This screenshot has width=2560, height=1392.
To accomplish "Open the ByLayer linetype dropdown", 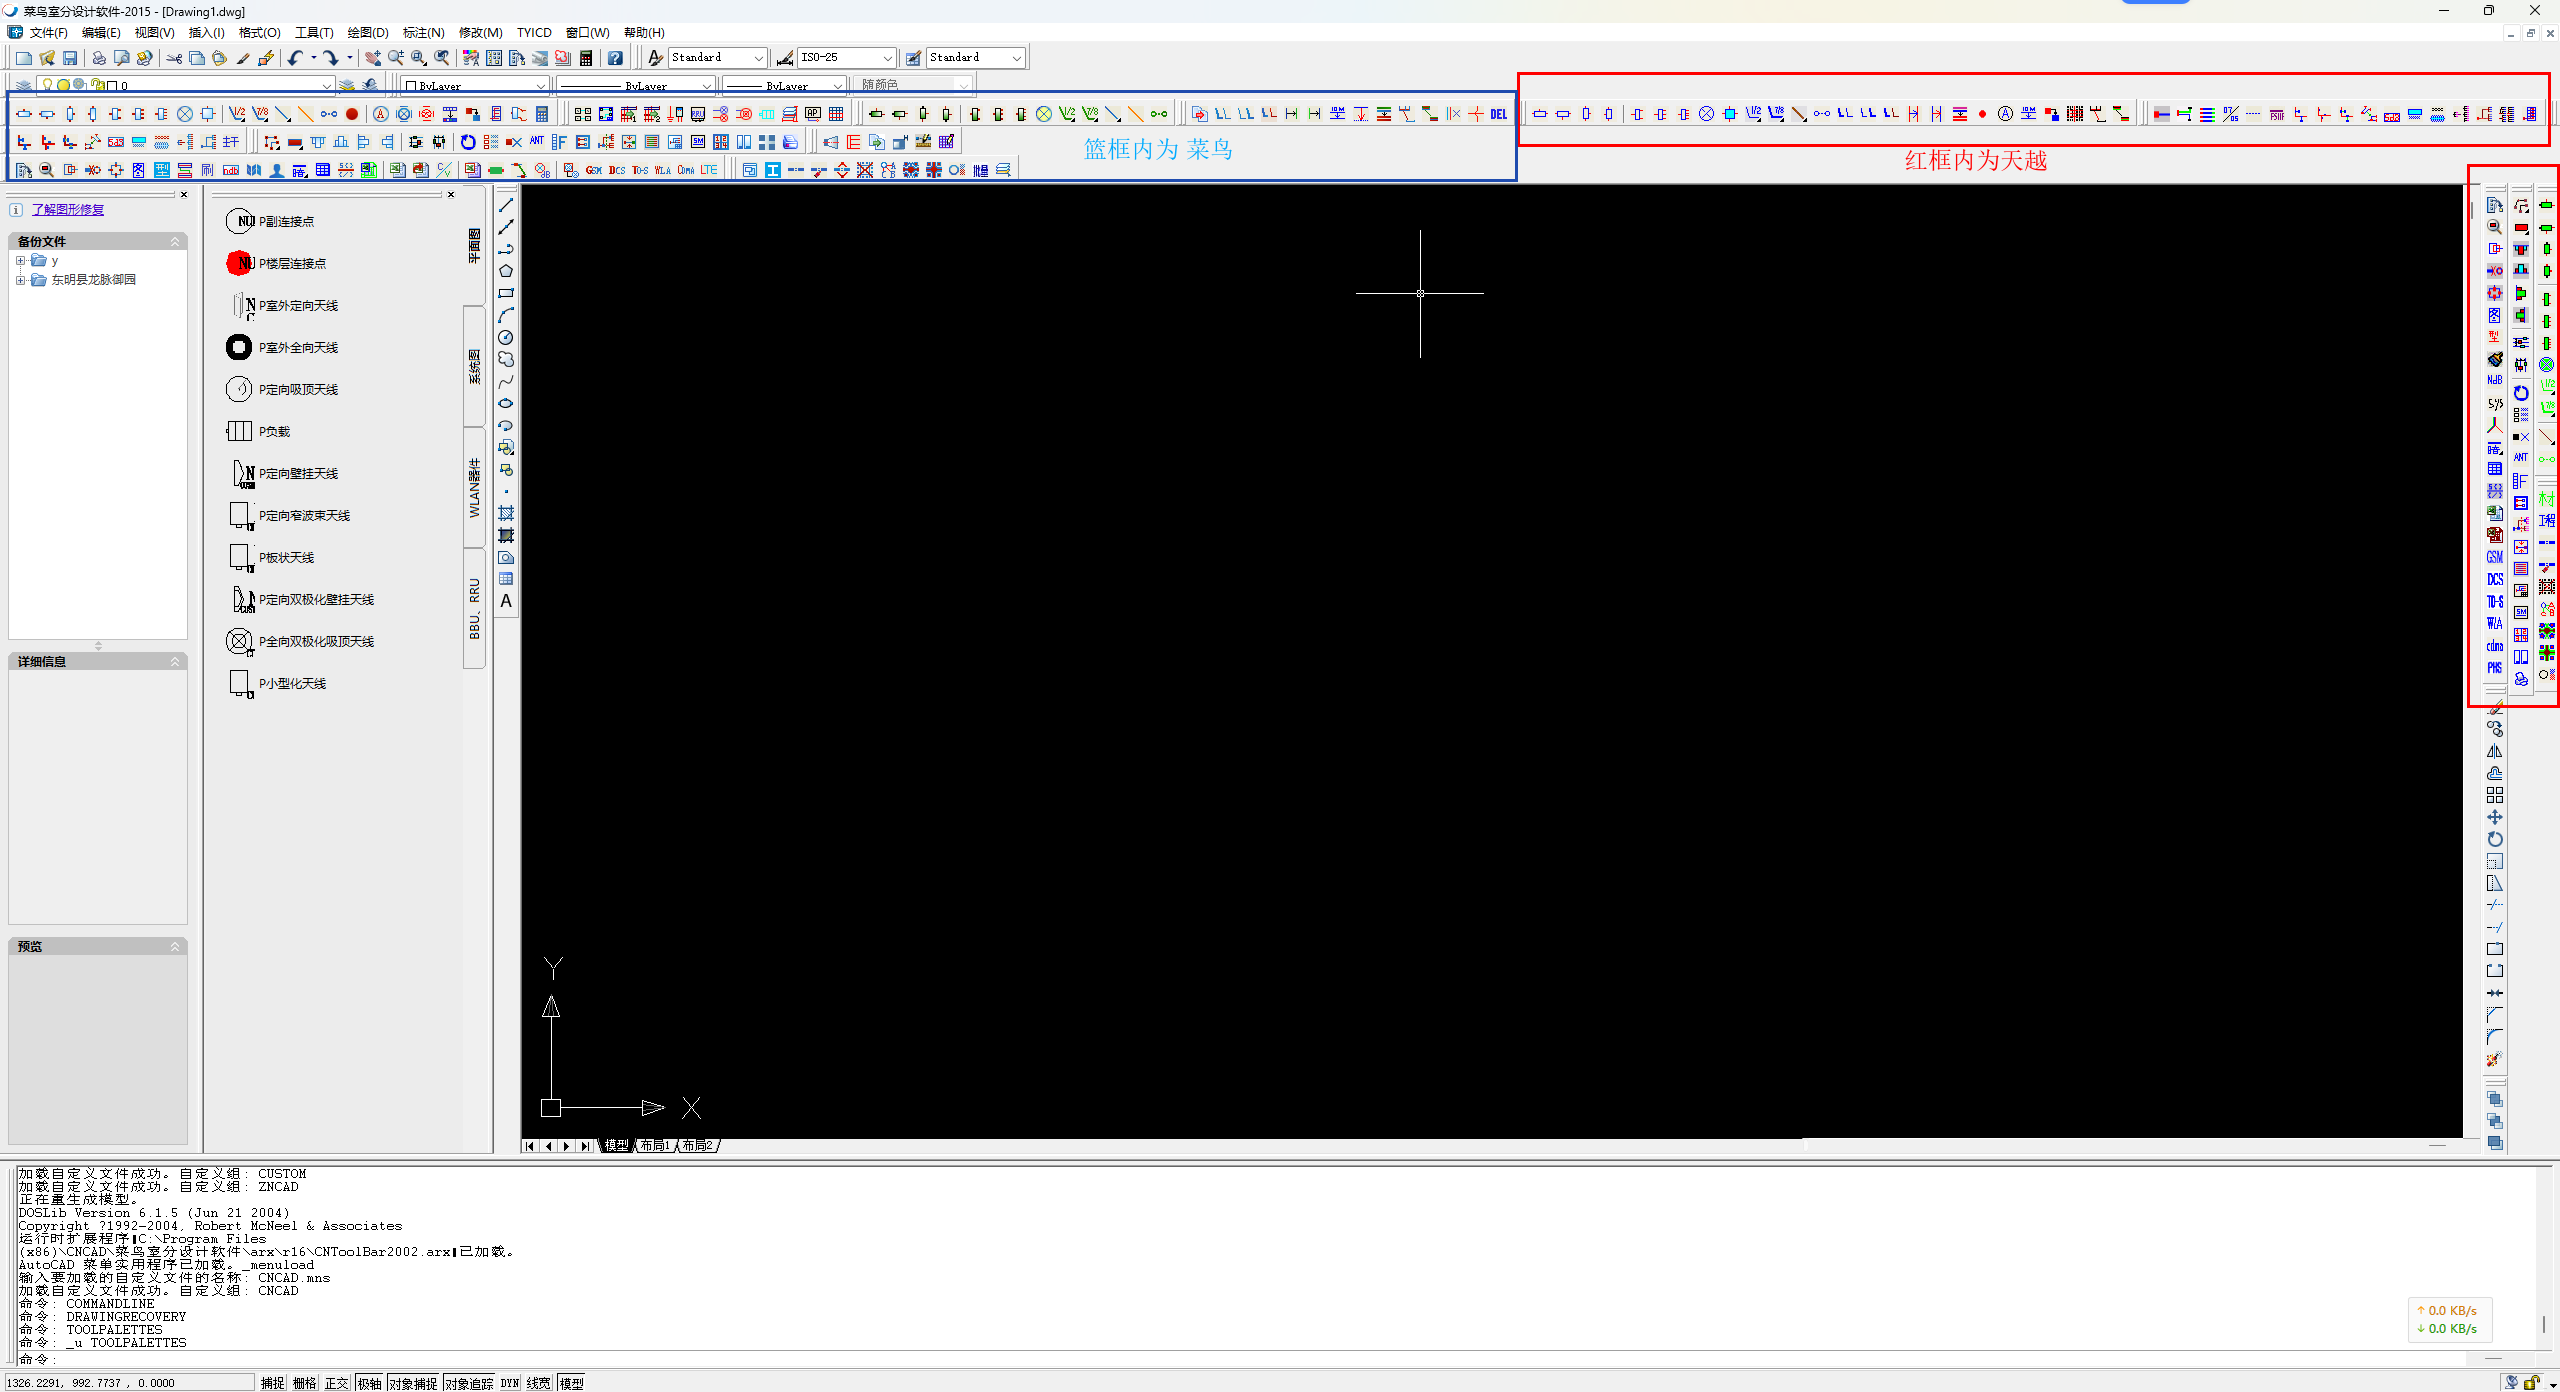I will pos(635,86).
